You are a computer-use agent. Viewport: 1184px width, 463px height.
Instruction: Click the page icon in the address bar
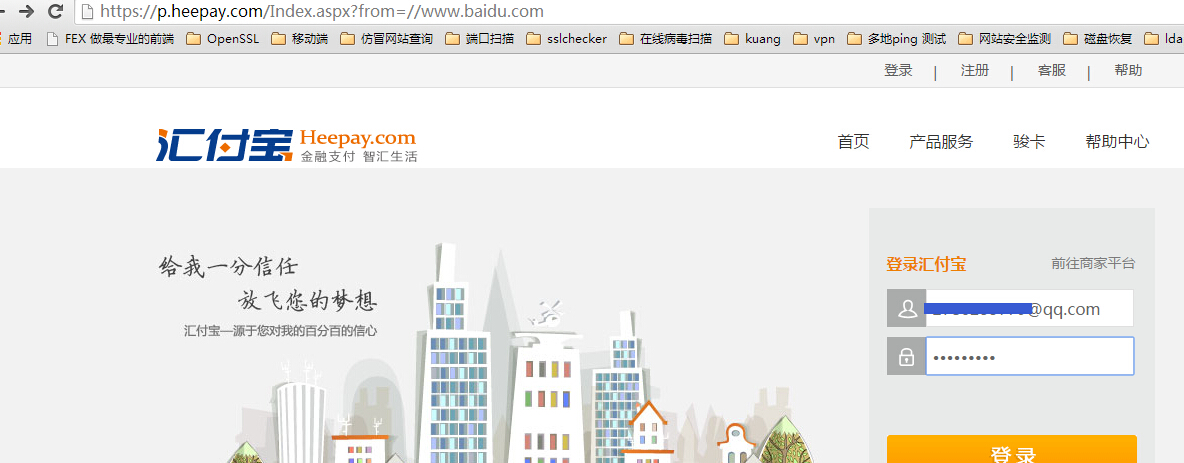point(88,11)
